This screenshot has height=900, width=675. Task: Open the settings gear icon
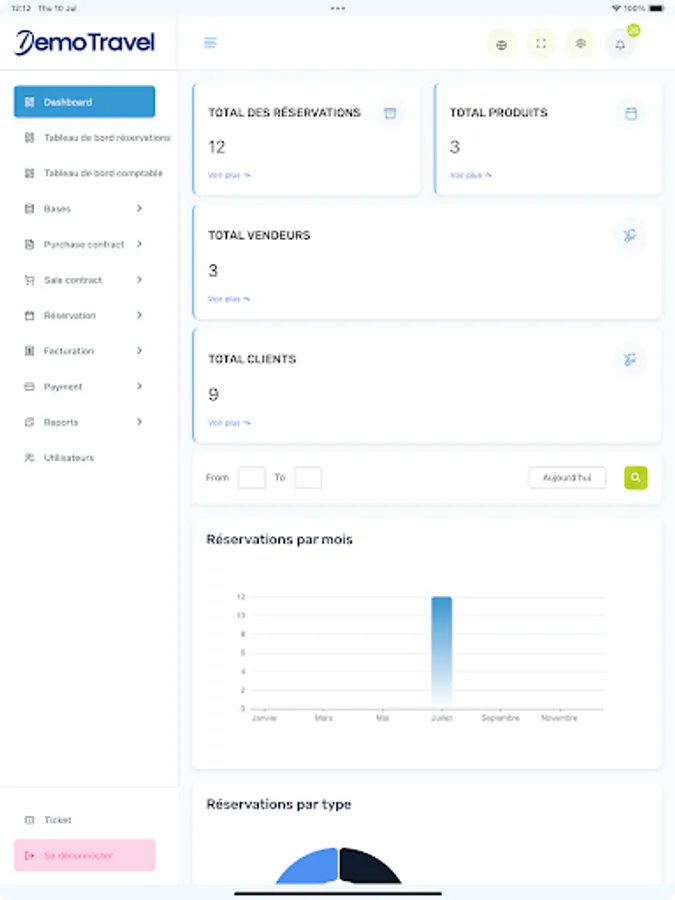point(581,44)
